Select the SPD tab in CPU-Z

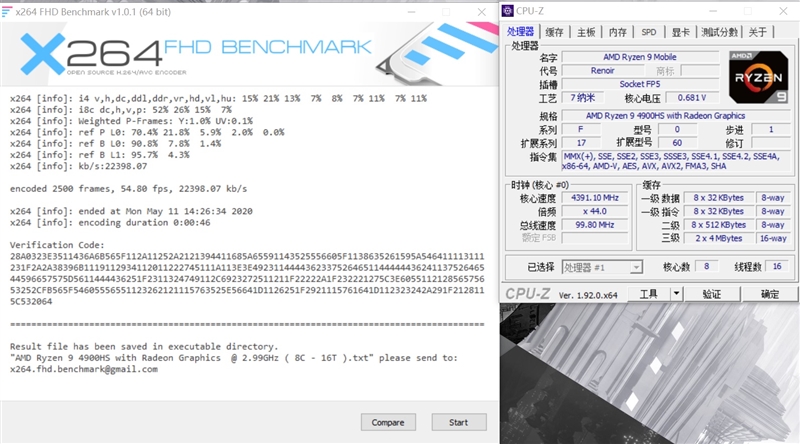649,32
